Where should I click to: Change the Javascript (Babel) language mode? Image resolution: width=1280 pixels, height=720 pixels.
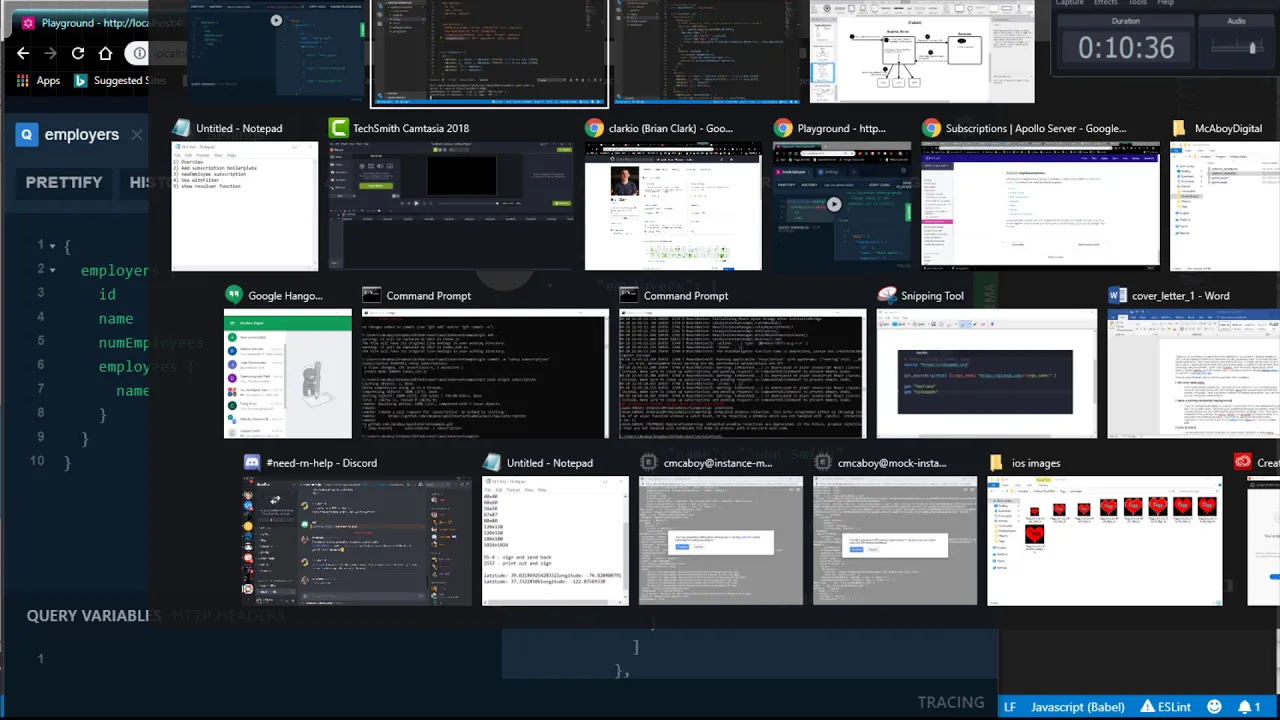[1078, 707]
